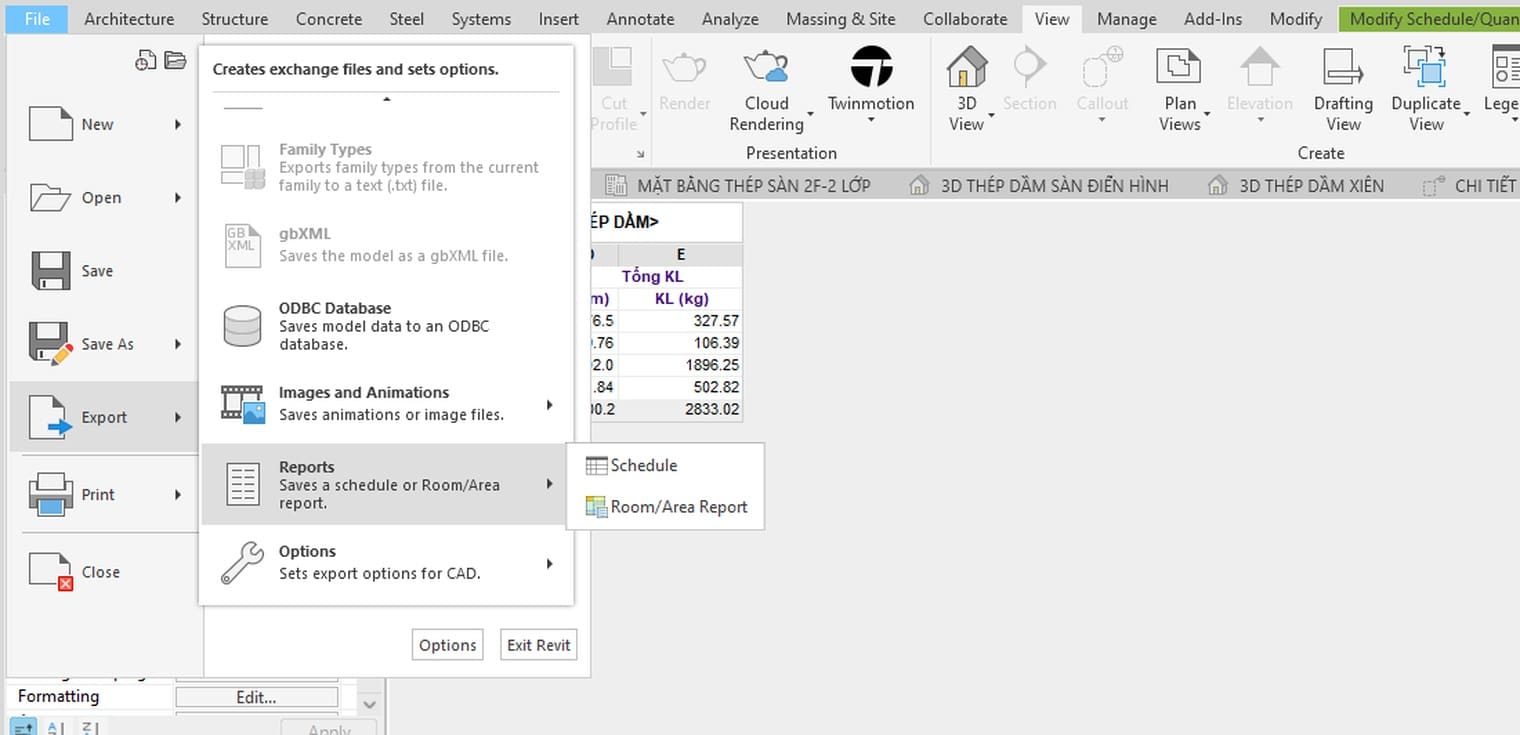Click the Save As icon
This screenshot has height=735, width=1520.
click(51, 344)
